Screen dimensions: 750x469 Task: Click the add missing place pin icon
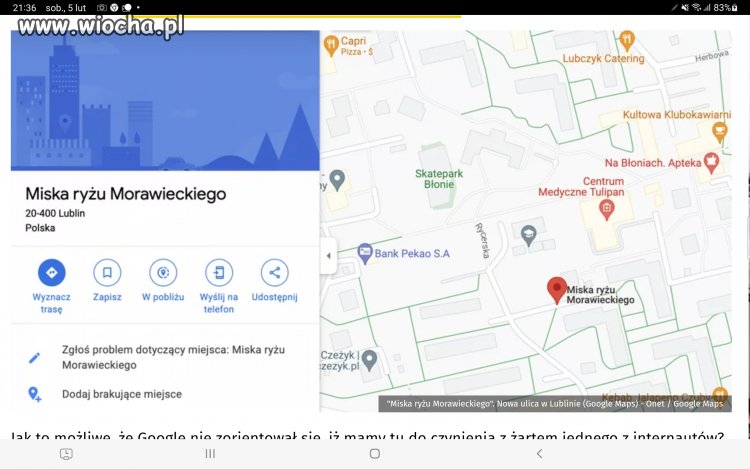tap(34, 394)
